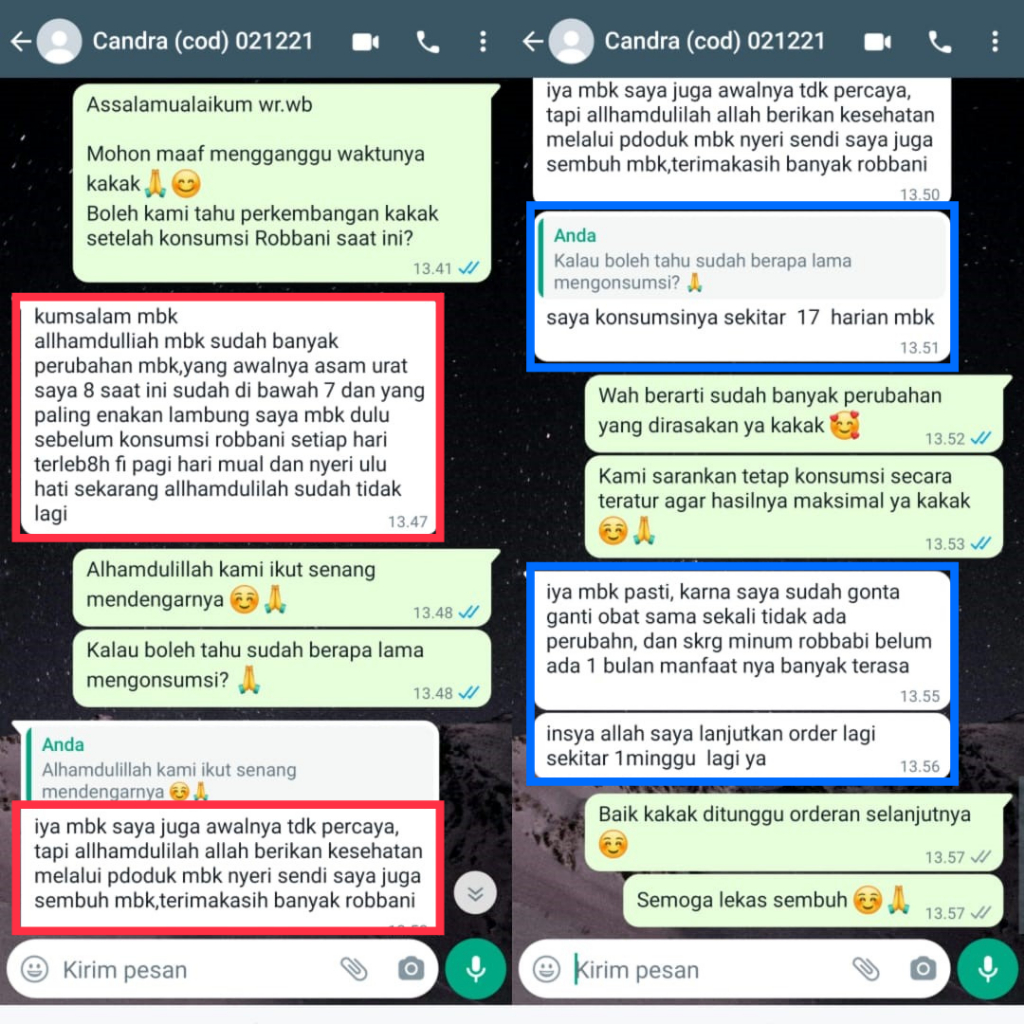Jump to latest messages with double-chevron button
This screenshot has width=1024, height=1024.
coord(475,893)
